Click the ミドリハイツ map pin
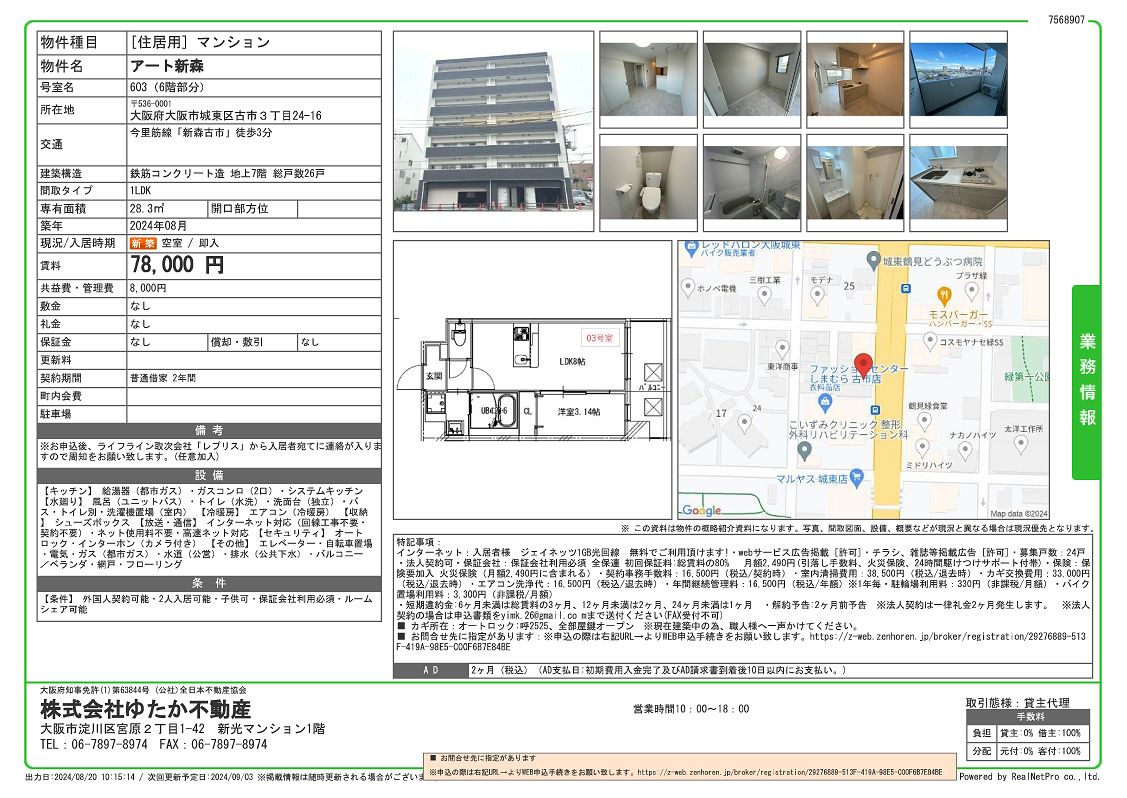 [924, 449]
